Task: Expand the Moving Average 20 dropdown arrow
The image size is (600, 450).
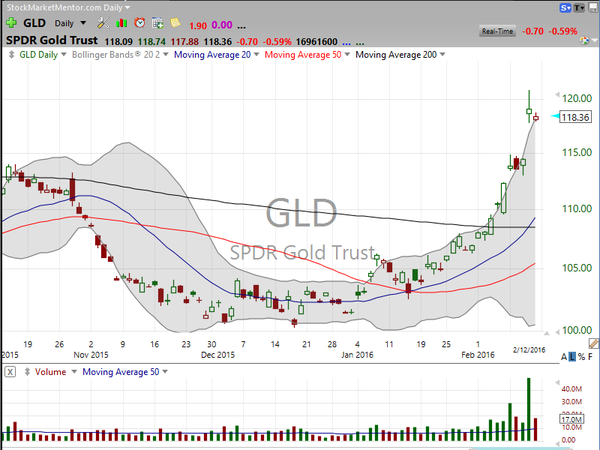Action: pyautogui.click(x=256, y=54)
